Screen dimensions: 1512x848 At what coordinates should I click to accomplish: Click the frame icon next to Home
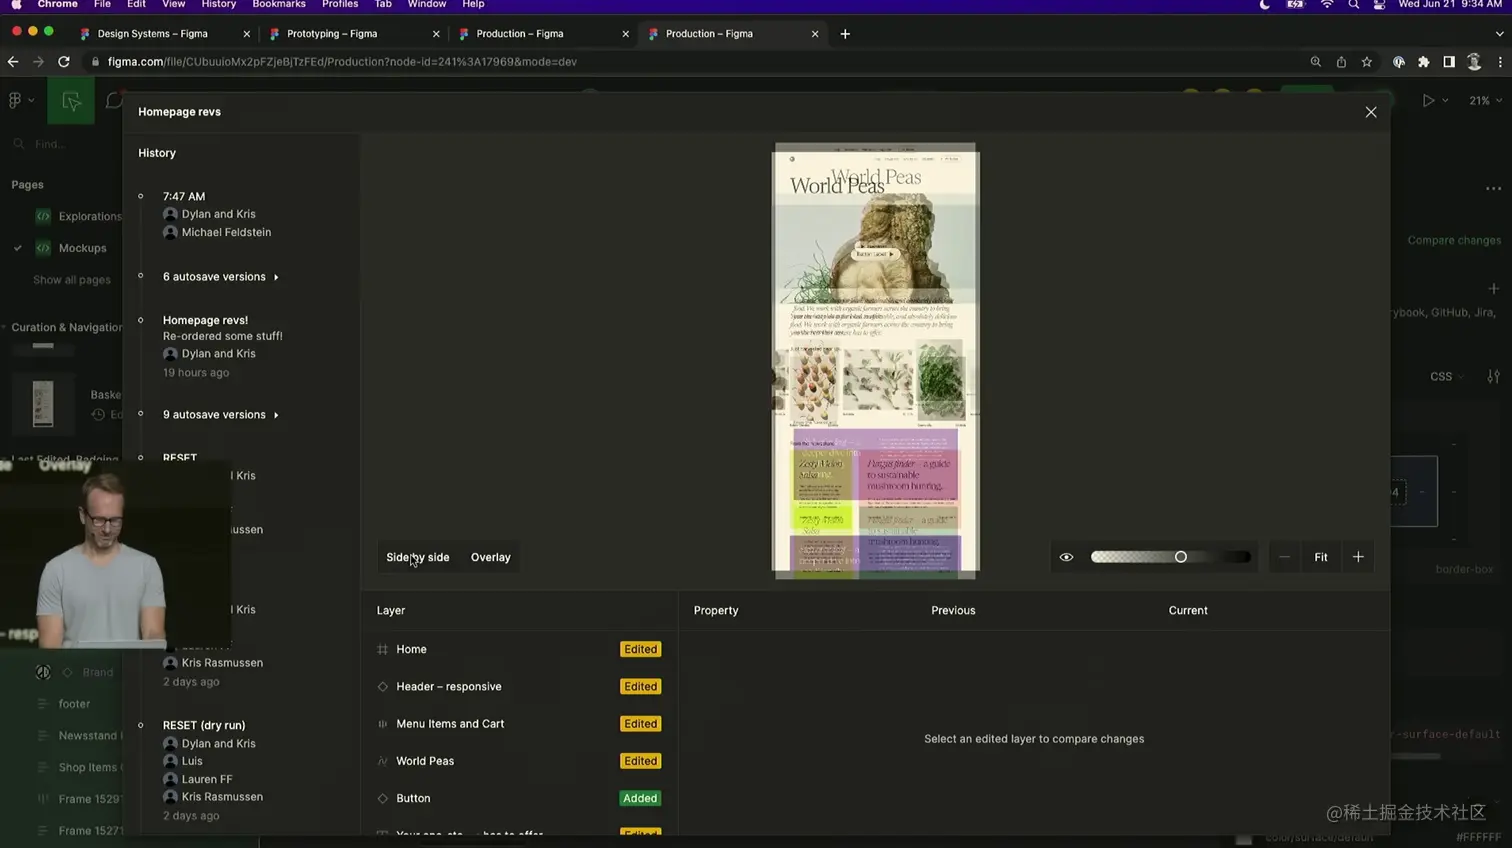click(x=382, y=649)
